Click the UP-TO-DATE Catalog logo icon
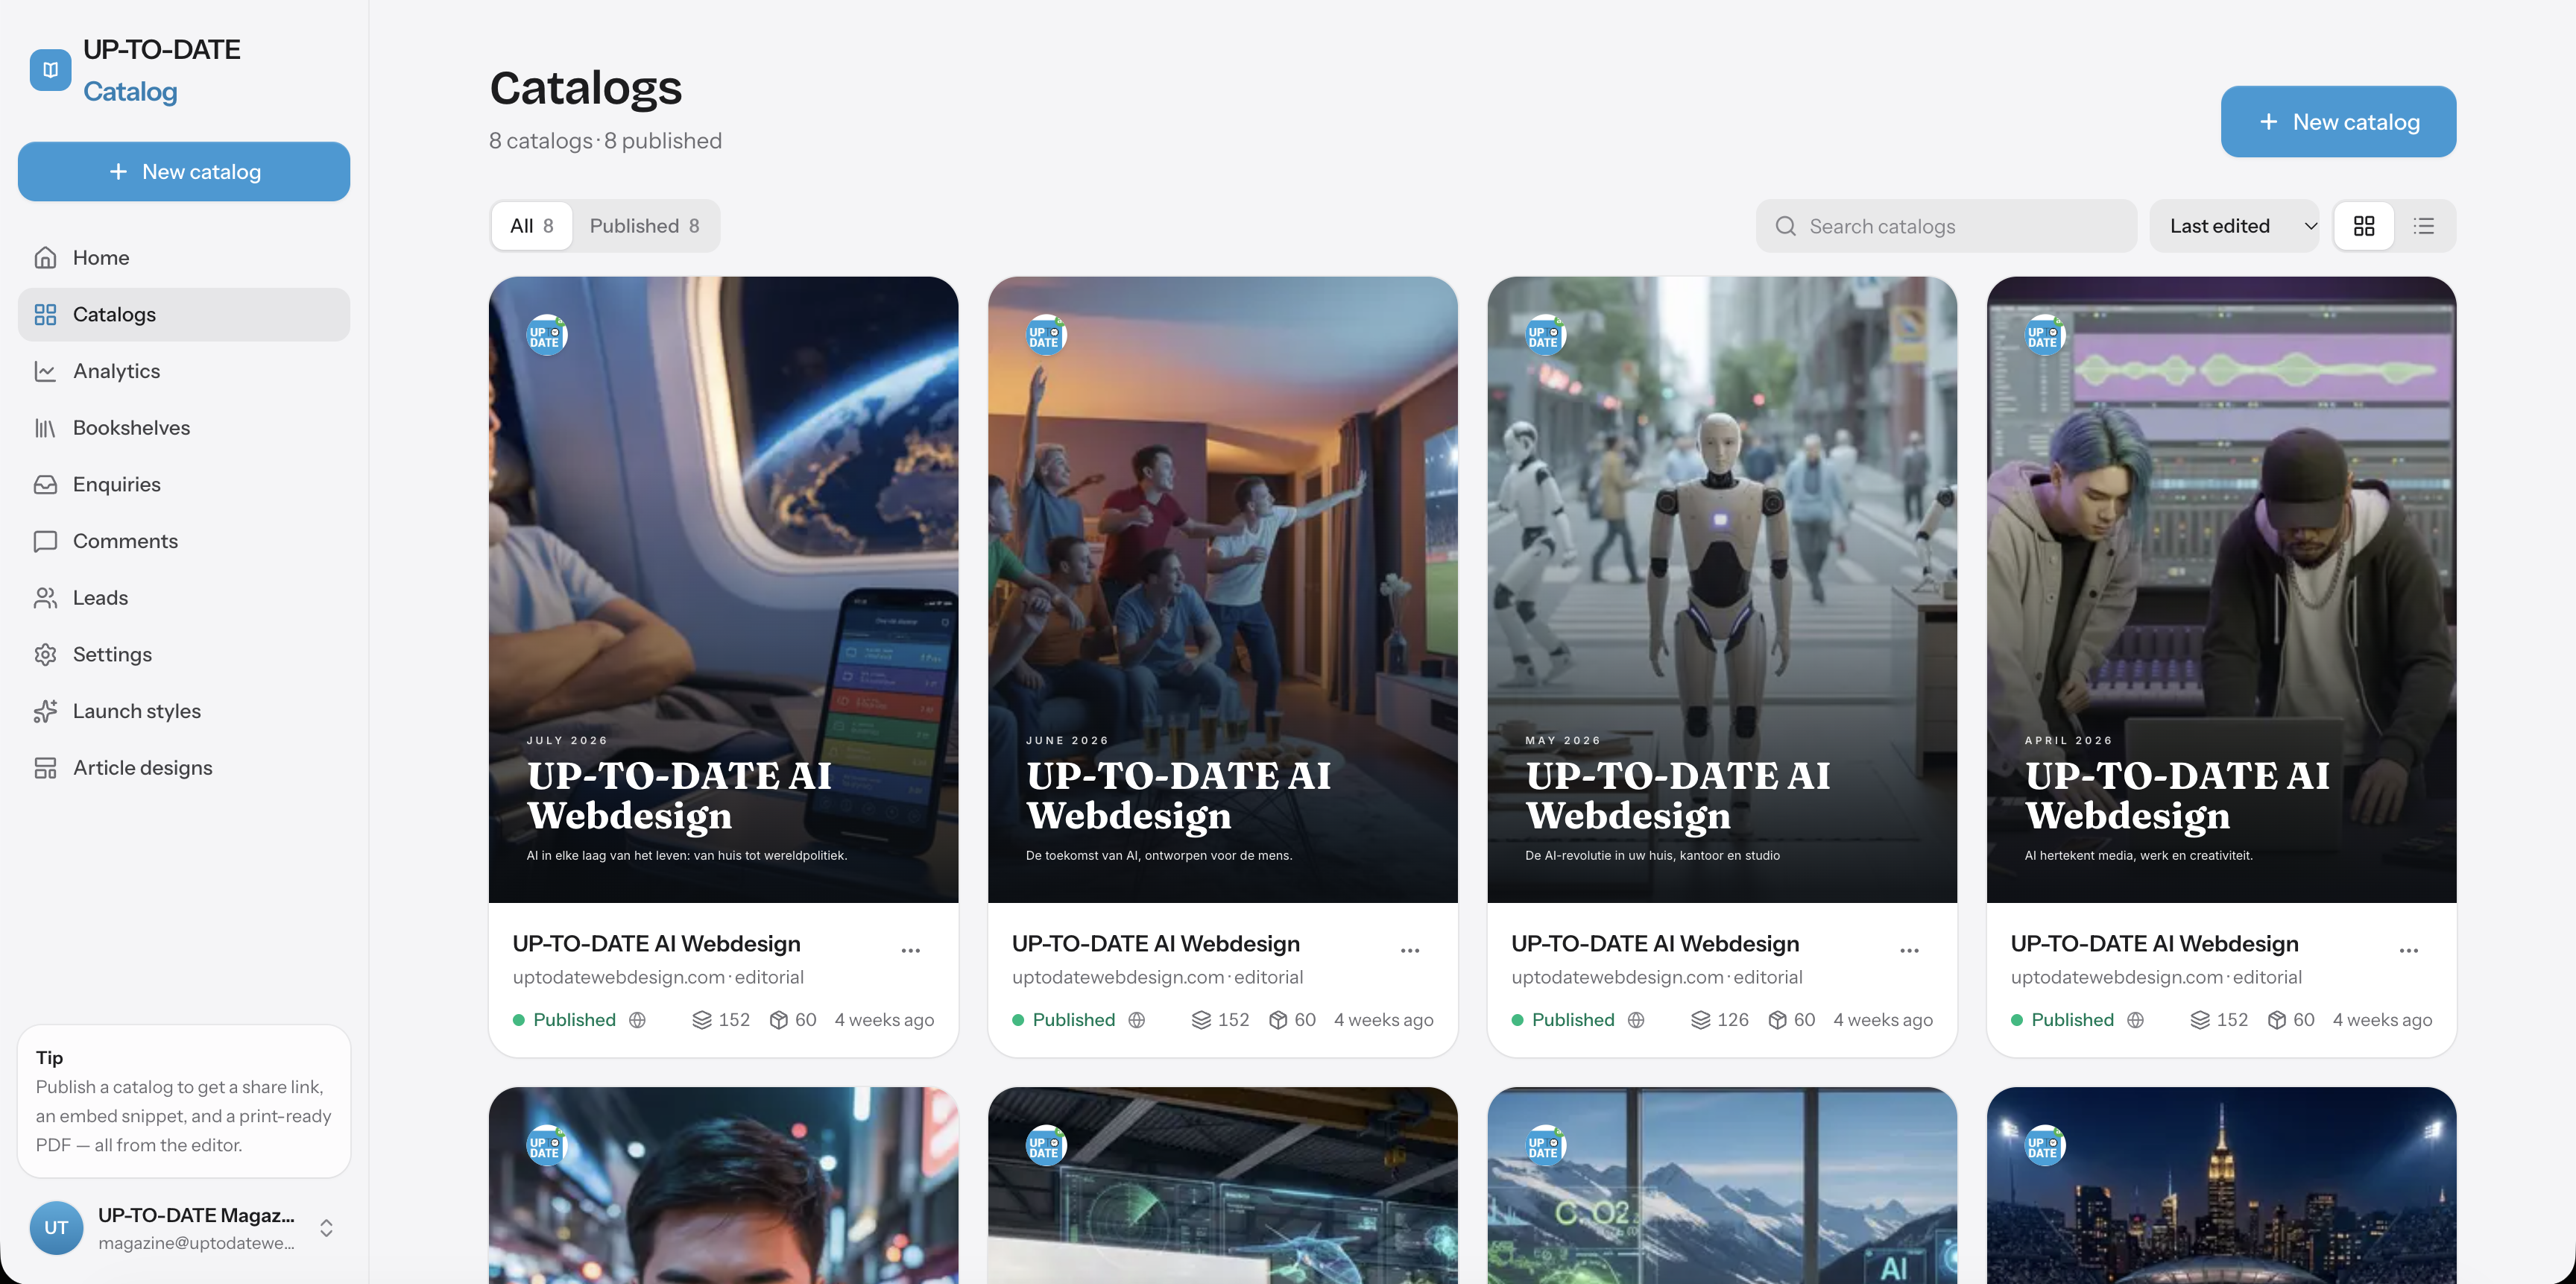The height and width of the screenshot is (1284, 2576). 50,70
